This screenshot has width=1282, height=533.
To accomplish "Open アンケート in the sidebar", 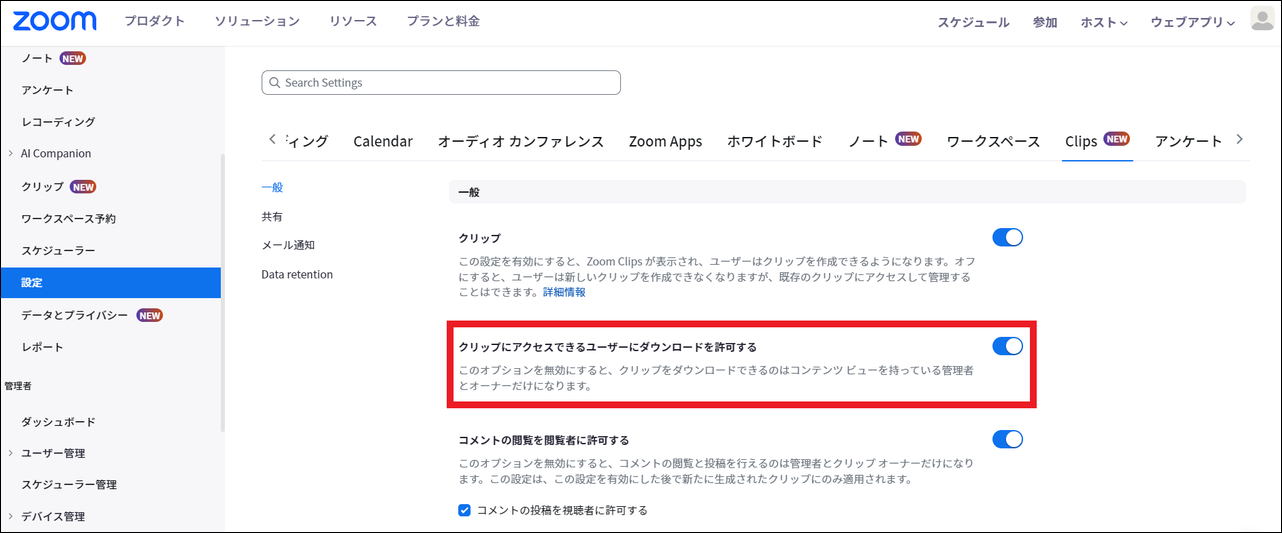I will click(48, 90).
